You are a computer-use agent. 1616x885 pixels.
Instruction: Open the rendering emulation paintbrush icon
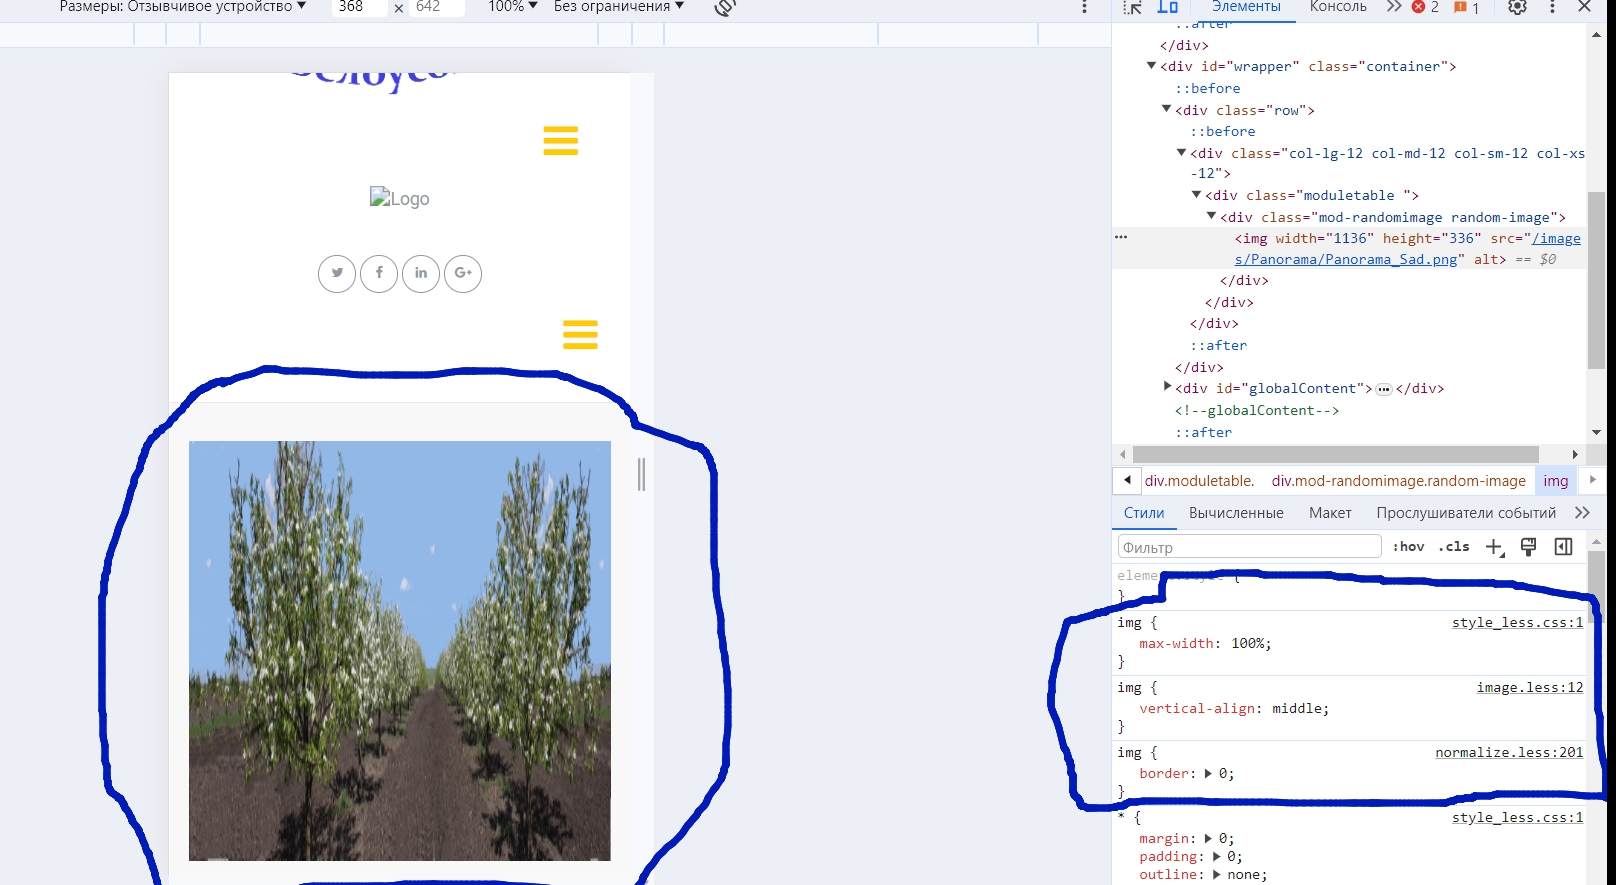click(x=1528, y=547)
